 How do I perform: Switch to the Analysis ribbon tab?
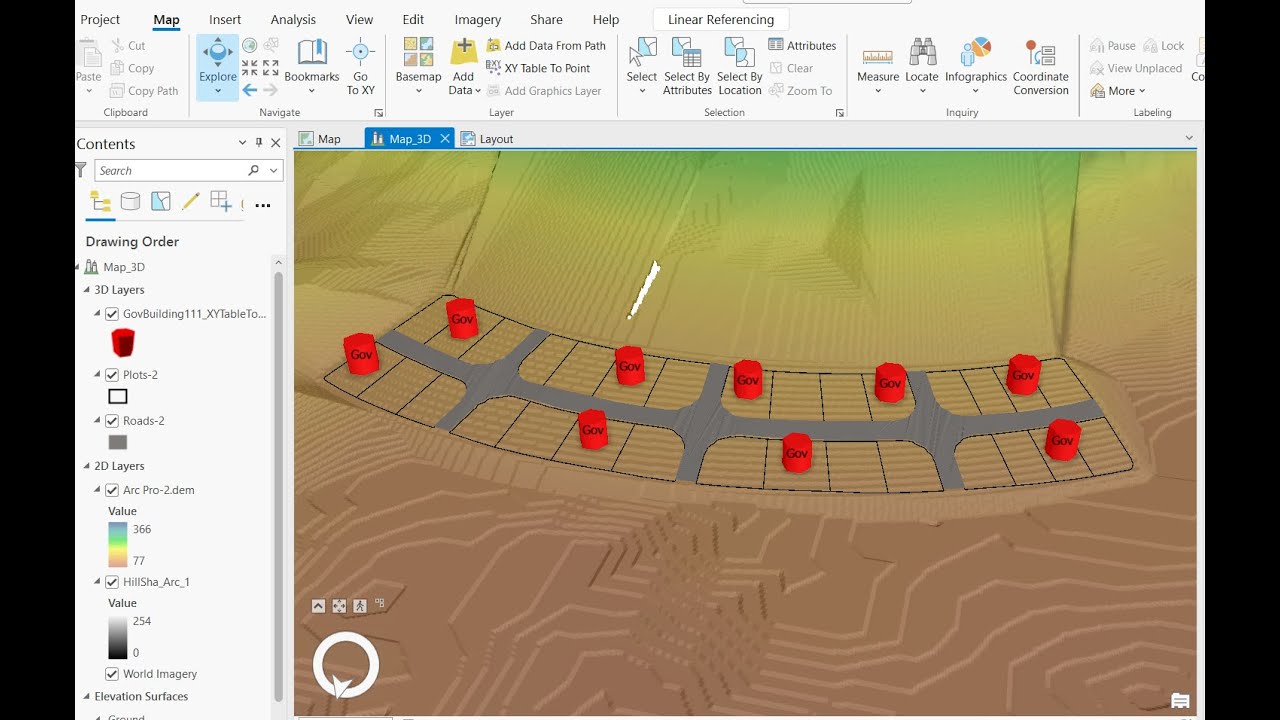pyautogui.click(x=293, y=20)
